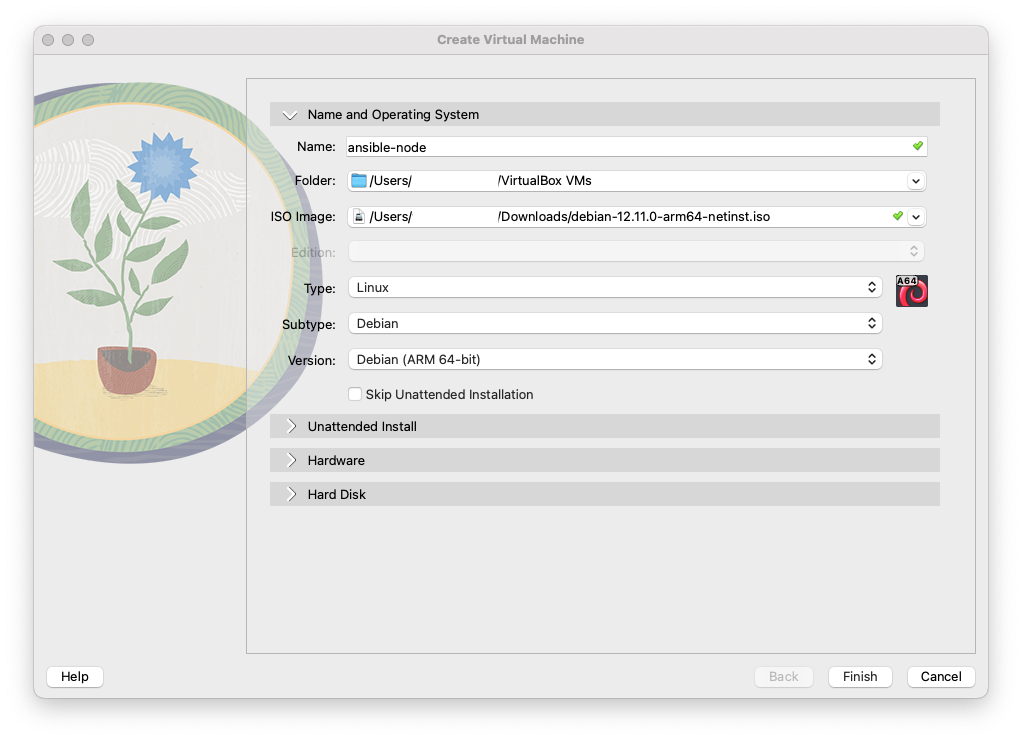The width and height of the screenshot is (1022, 740).
Task: Collapse the Name and Operating System section
Action: [291, 115]
